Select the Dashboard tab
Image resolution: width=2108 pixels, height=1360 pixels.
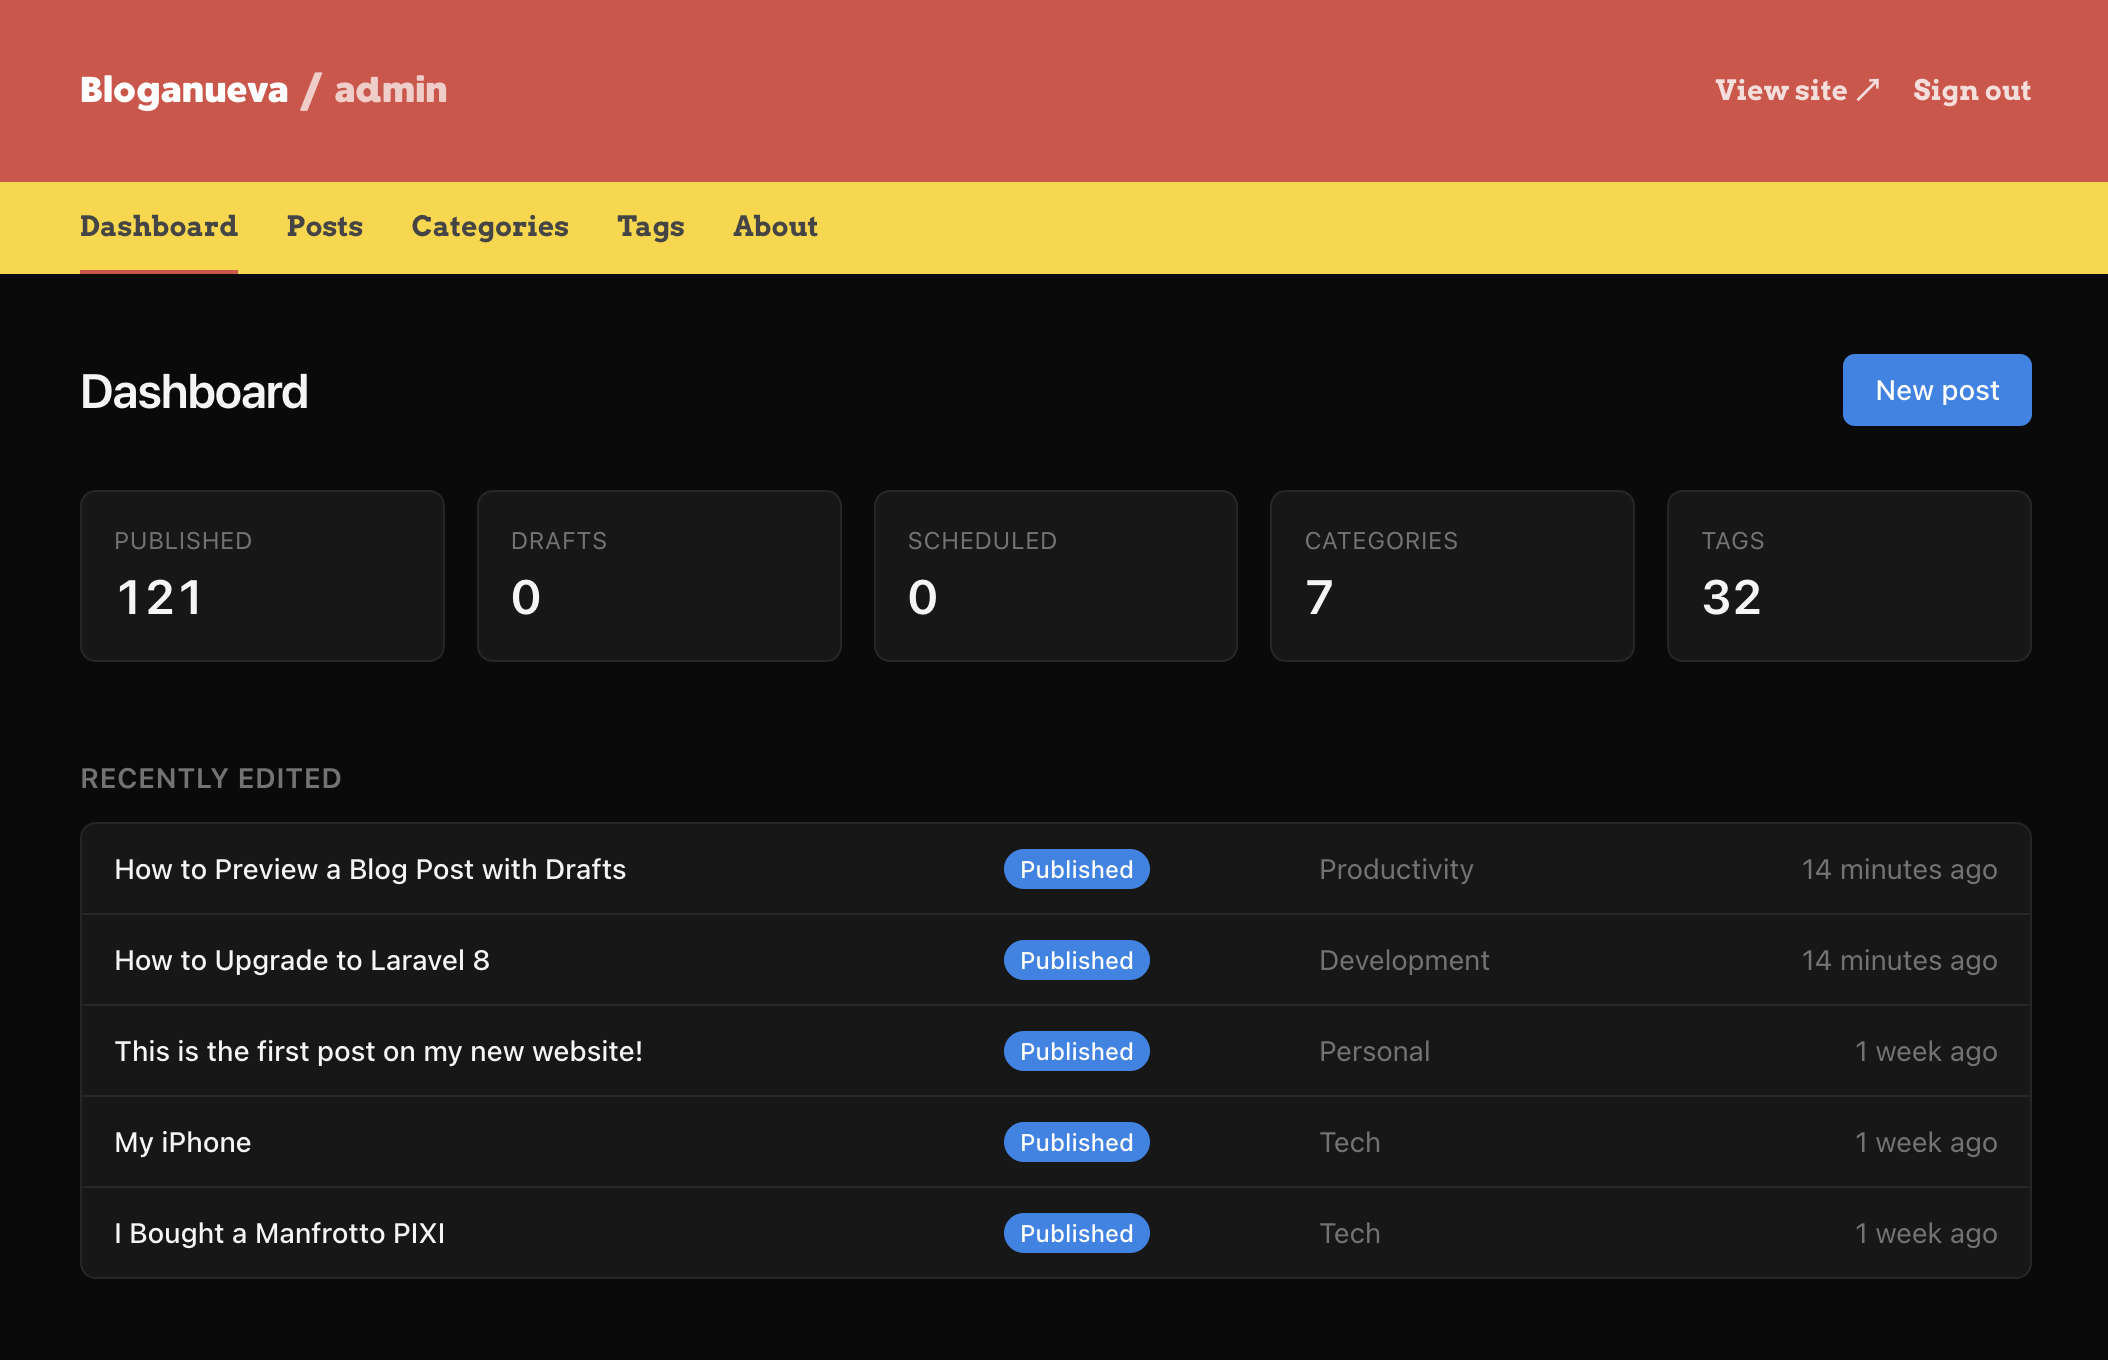[x=159, y=227]
